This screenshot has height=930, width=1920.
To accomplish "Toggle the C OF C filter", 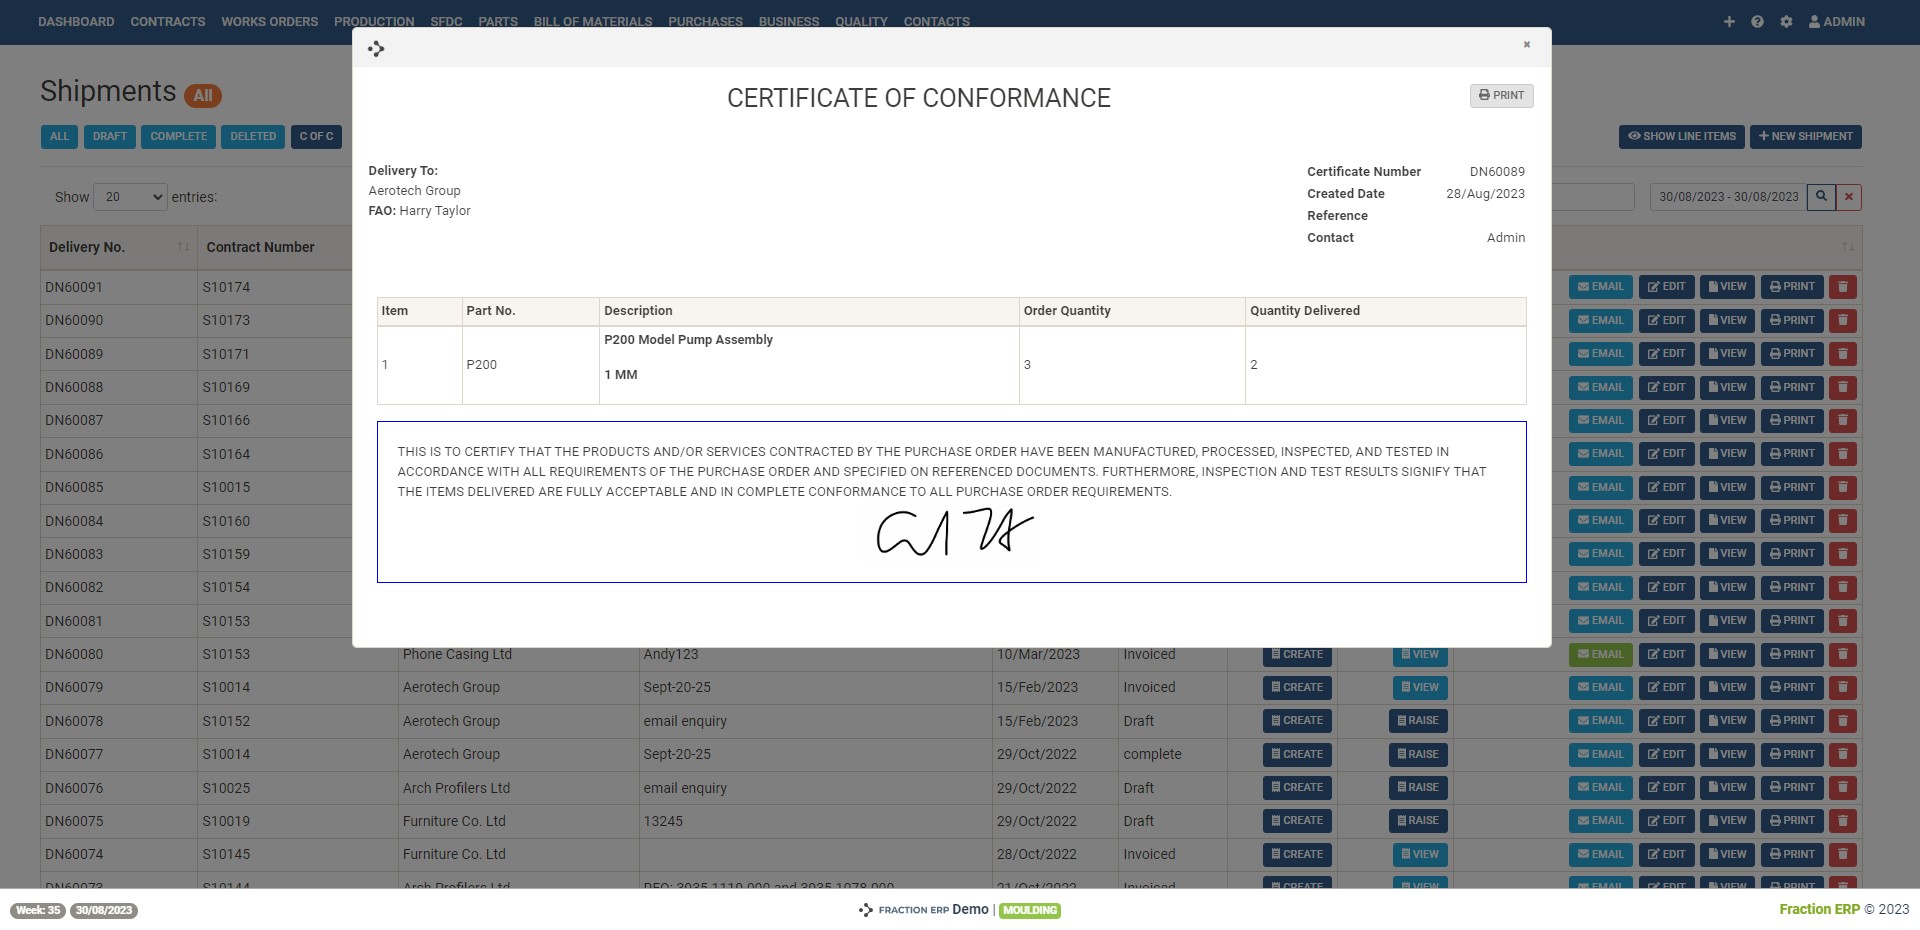I will pos(316,136).
